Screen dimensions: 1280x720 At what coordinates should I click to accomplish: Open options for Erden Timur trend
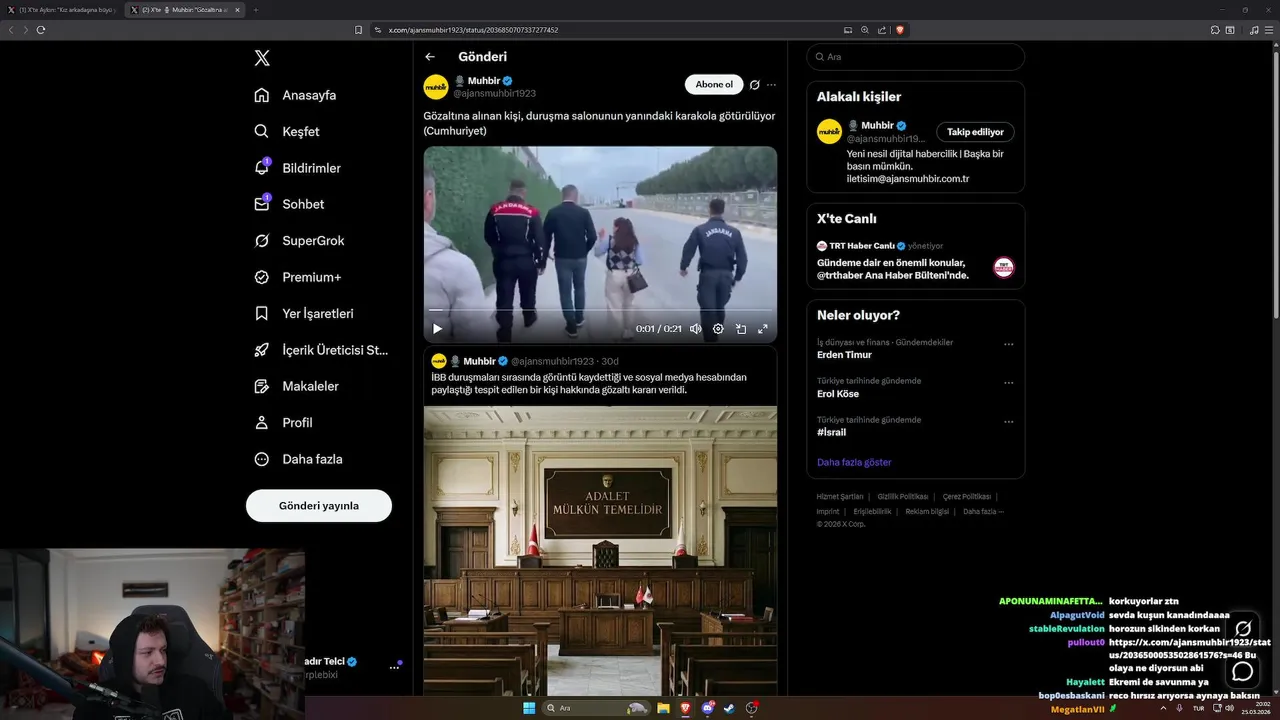pyautogui.click(x=1008, y=344)
